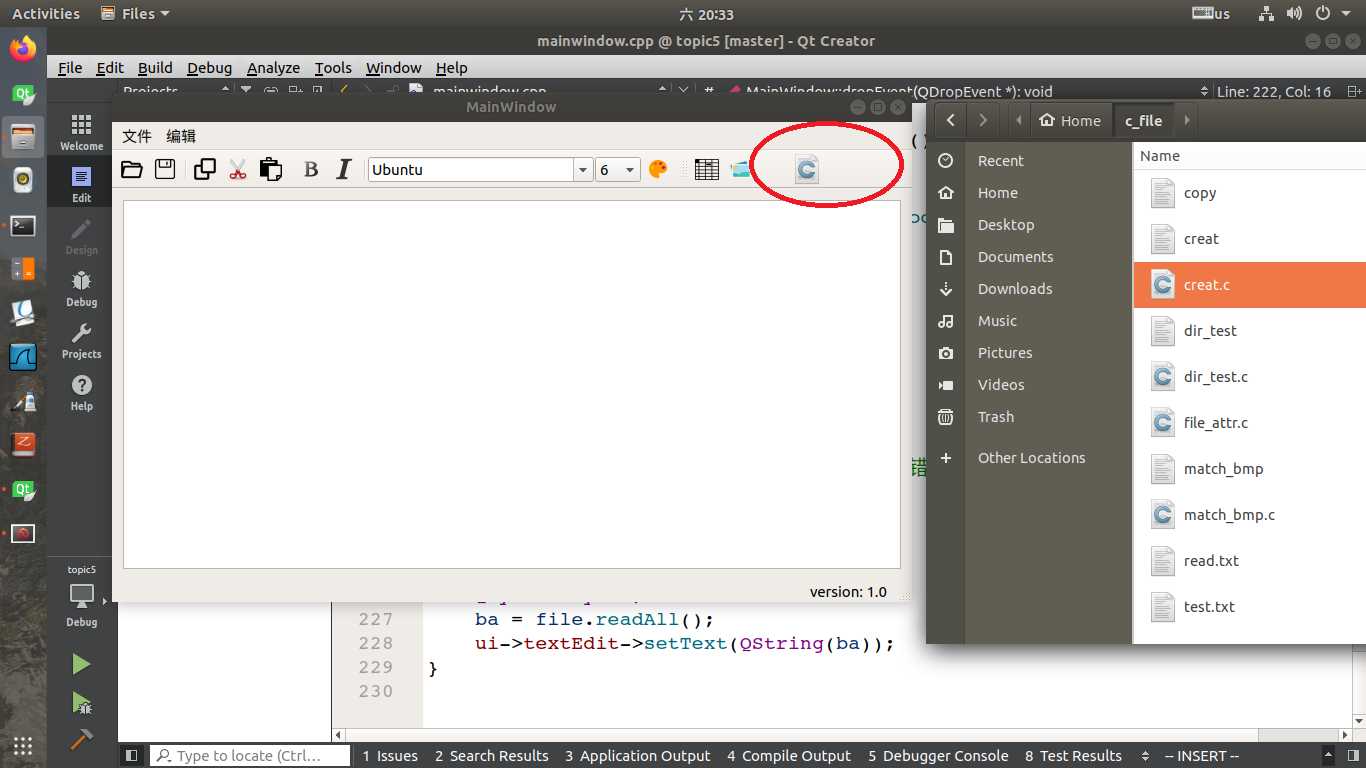
Task: Click the Type to locate search field
Action: tap(250, 756)
